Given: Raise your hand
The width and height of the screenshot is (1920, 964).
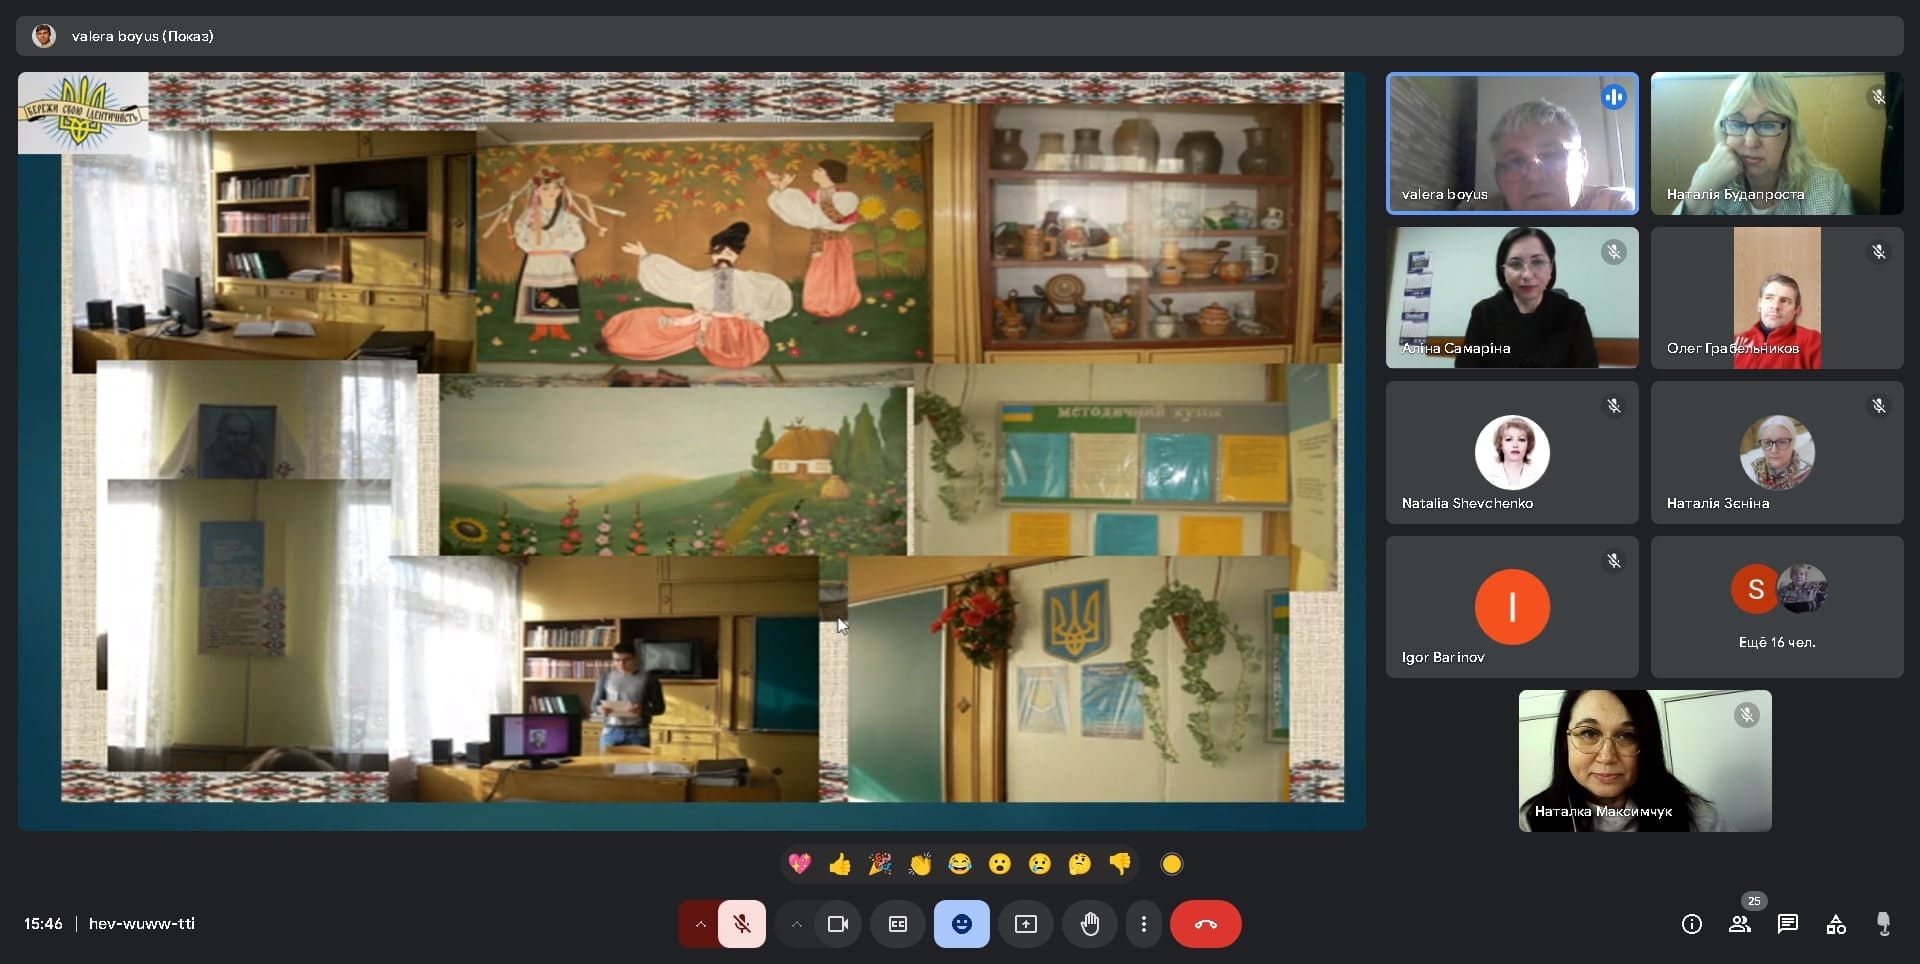Looking at the screenshot, I should [1090, 924].
